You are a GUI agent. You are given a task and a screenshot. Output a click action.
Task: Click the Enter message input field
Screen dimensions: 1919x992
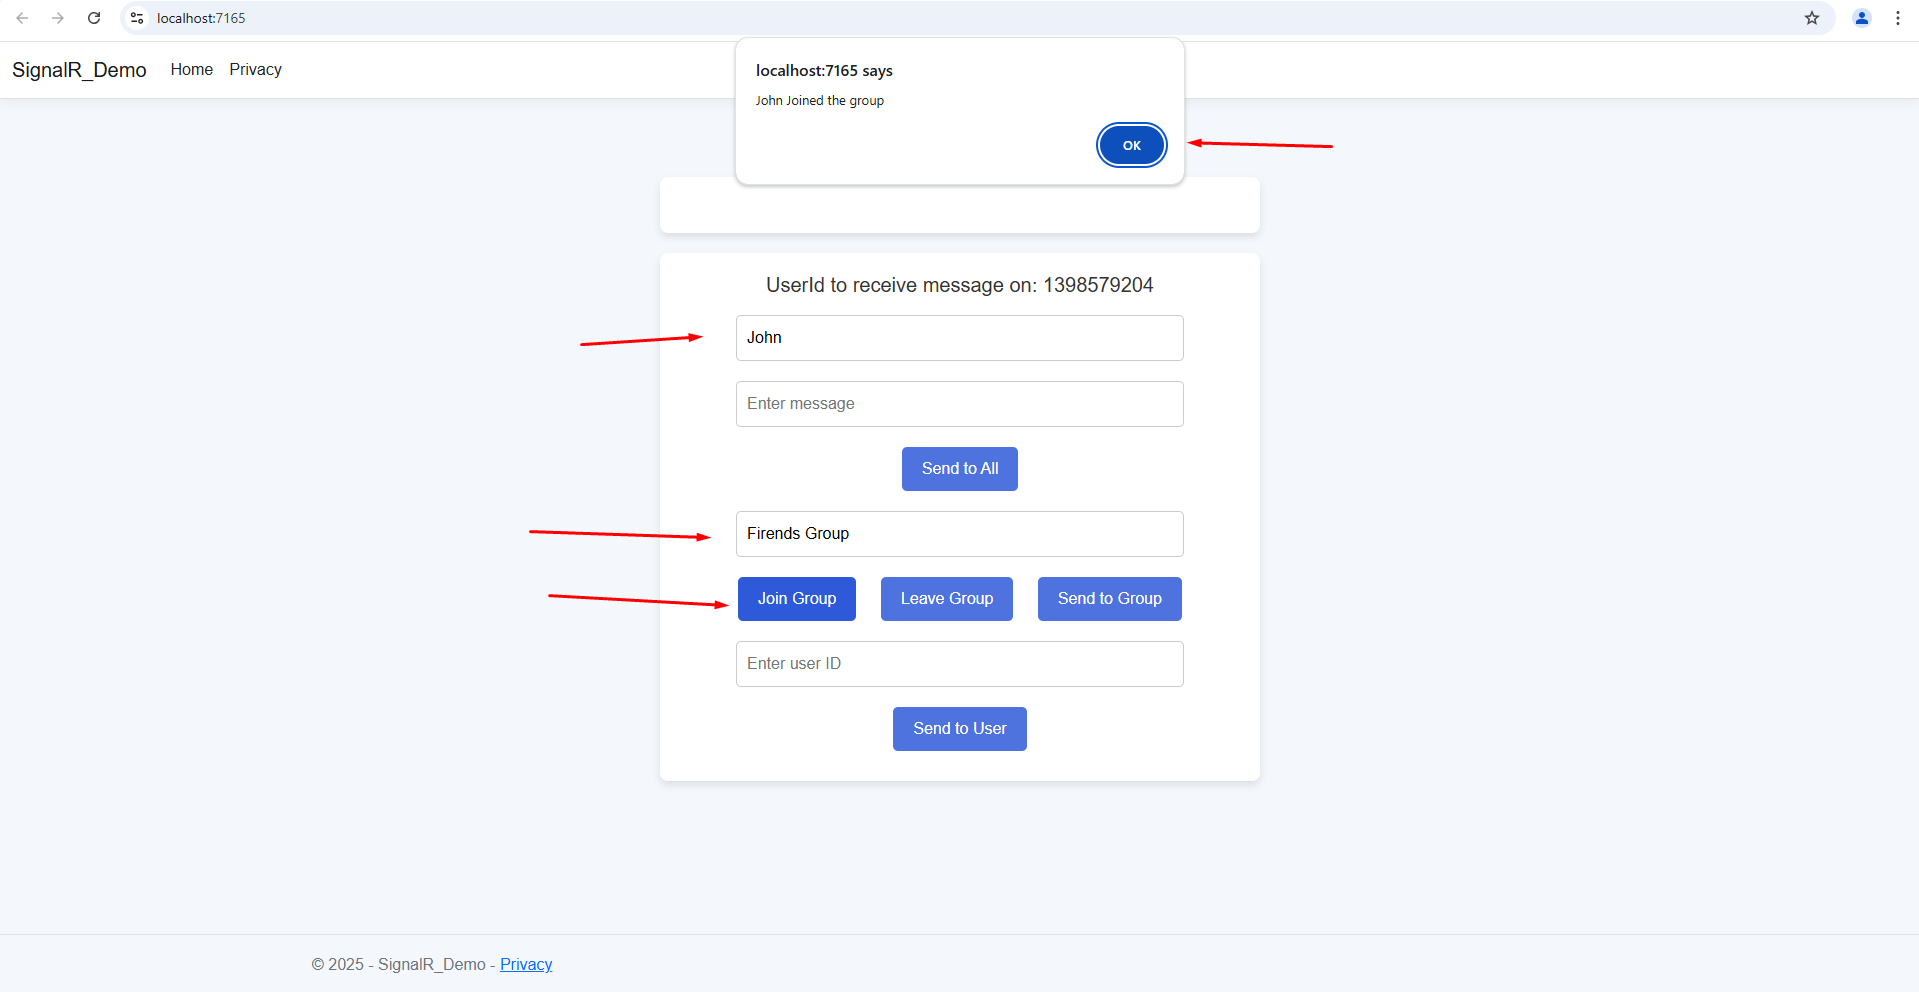[x=959, y=403]
